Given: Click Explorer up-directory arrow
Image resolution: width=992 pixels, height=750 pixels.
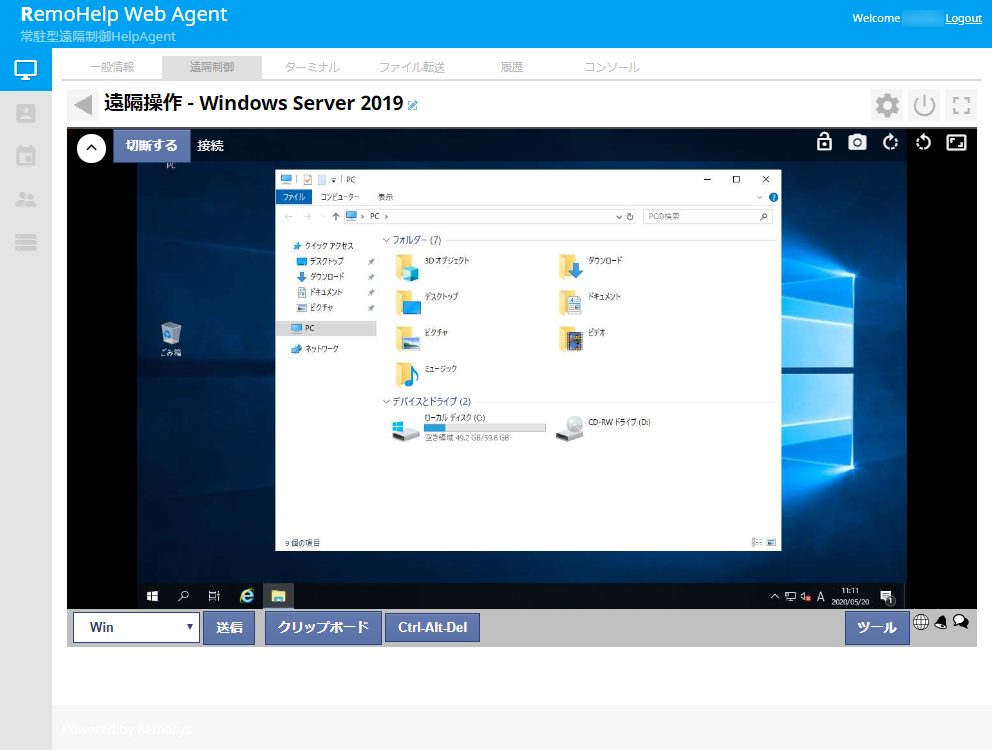Looking at the screenshot, I should (335, 216).
